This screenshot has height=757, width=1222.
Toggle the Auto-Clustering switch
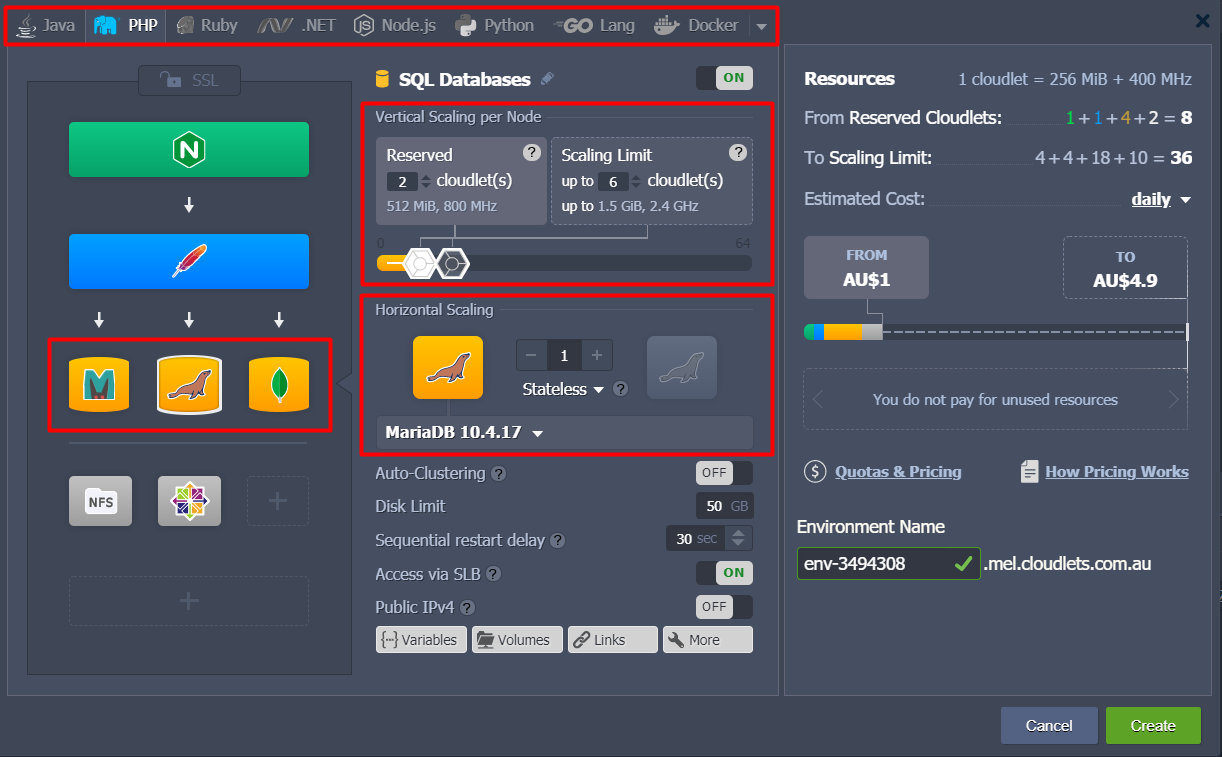(x=724, y=473)
